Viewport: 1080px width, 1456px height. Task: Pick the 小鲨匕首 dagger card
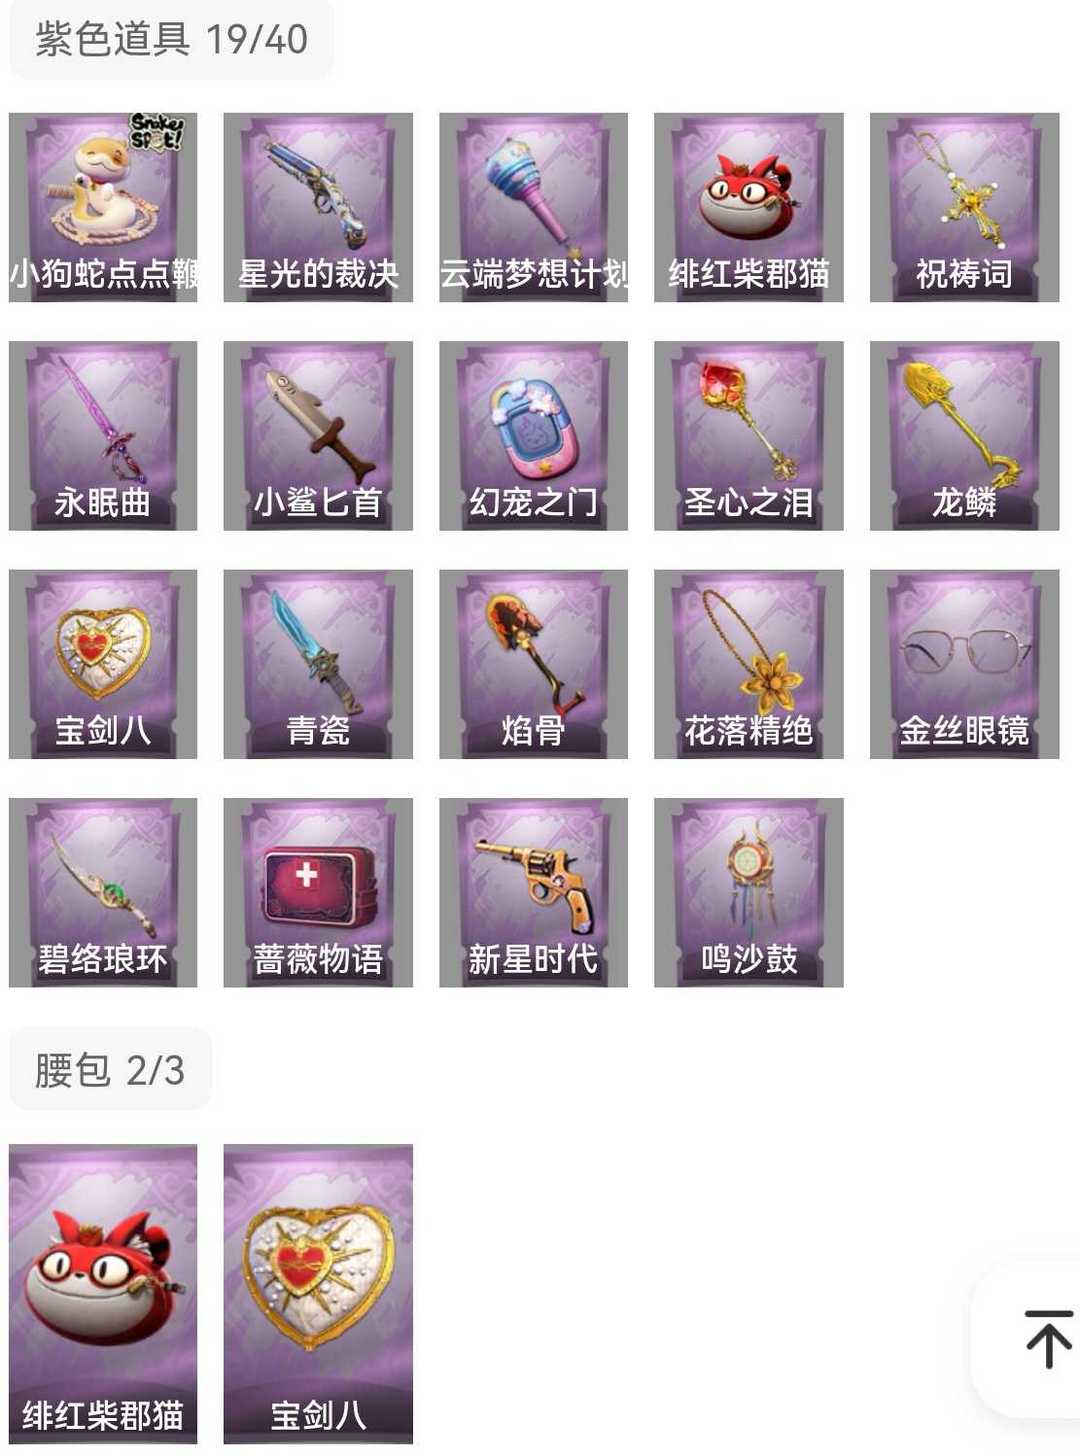tap(318, 436)
